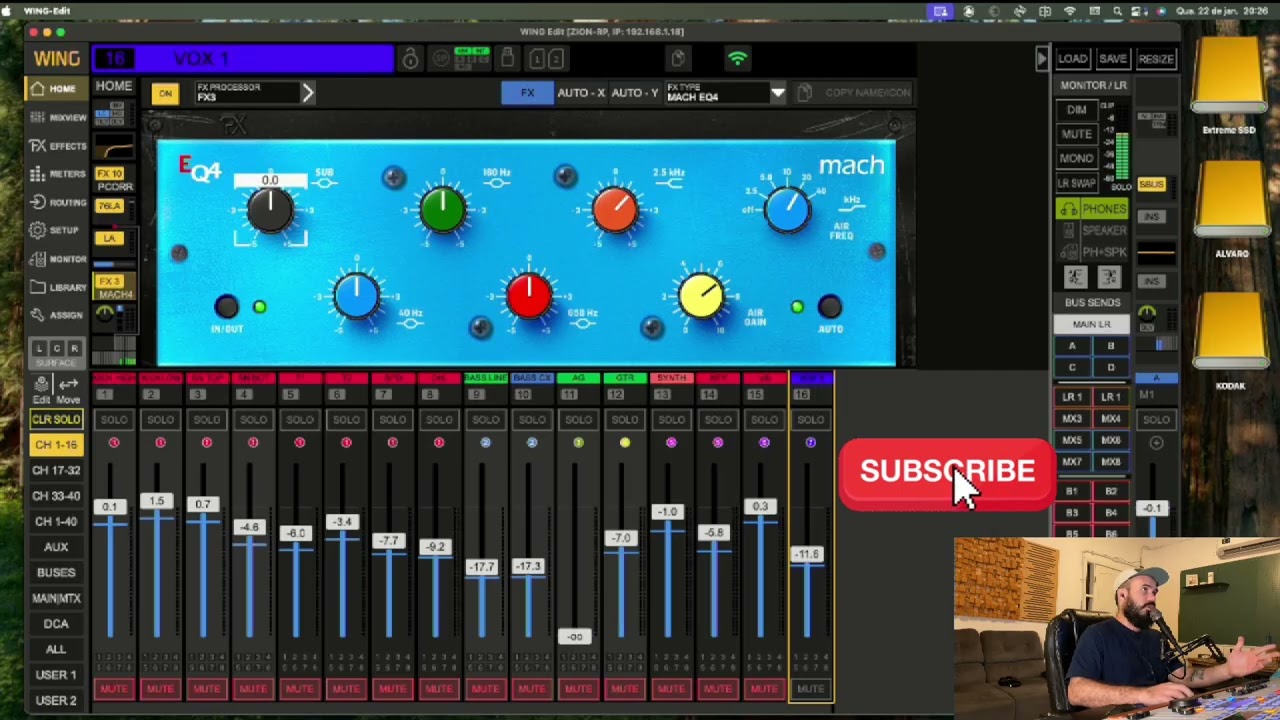
Task: Open the Monitor section in the sidebar
Action: 56,259
